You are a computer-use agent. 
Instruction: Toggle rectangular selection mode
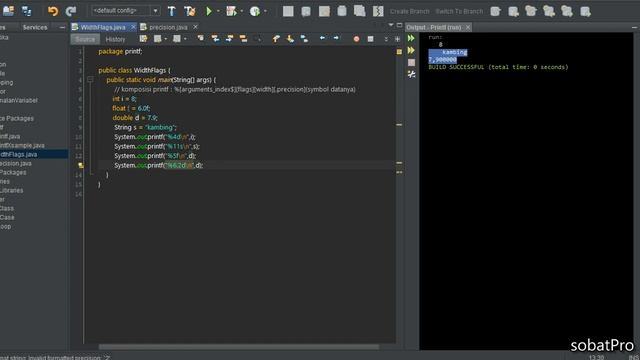[258, 38]
